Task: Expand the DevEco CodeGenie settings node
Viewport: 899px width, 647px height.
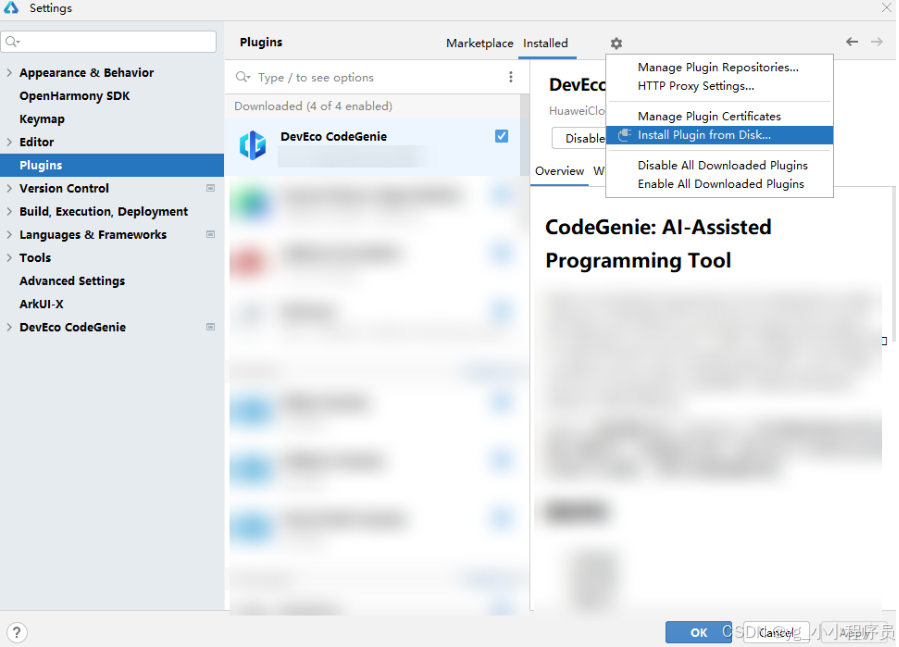Action: point(9,327)
